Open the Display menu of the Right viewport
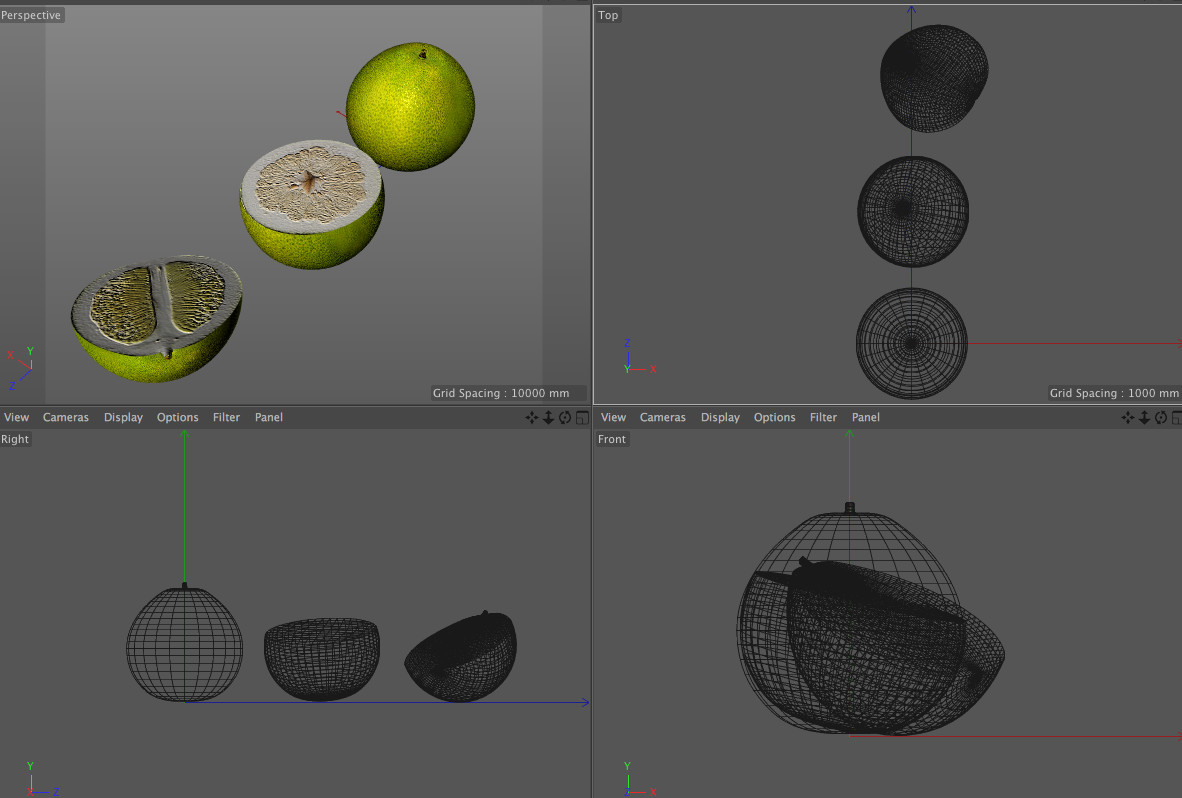 pyautogui.click(x=124, y=417)
